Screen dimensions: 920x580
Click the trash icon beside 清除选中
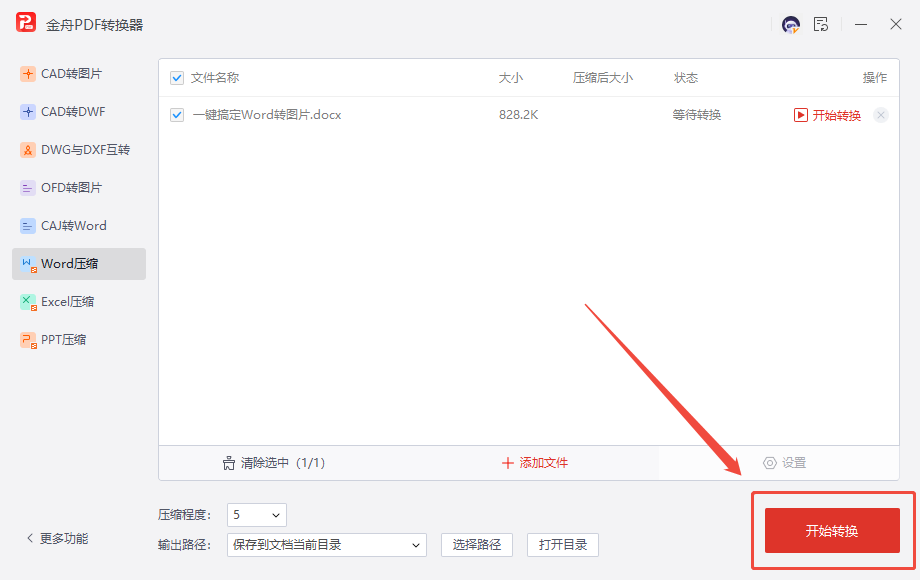click(x=229, y=463)
